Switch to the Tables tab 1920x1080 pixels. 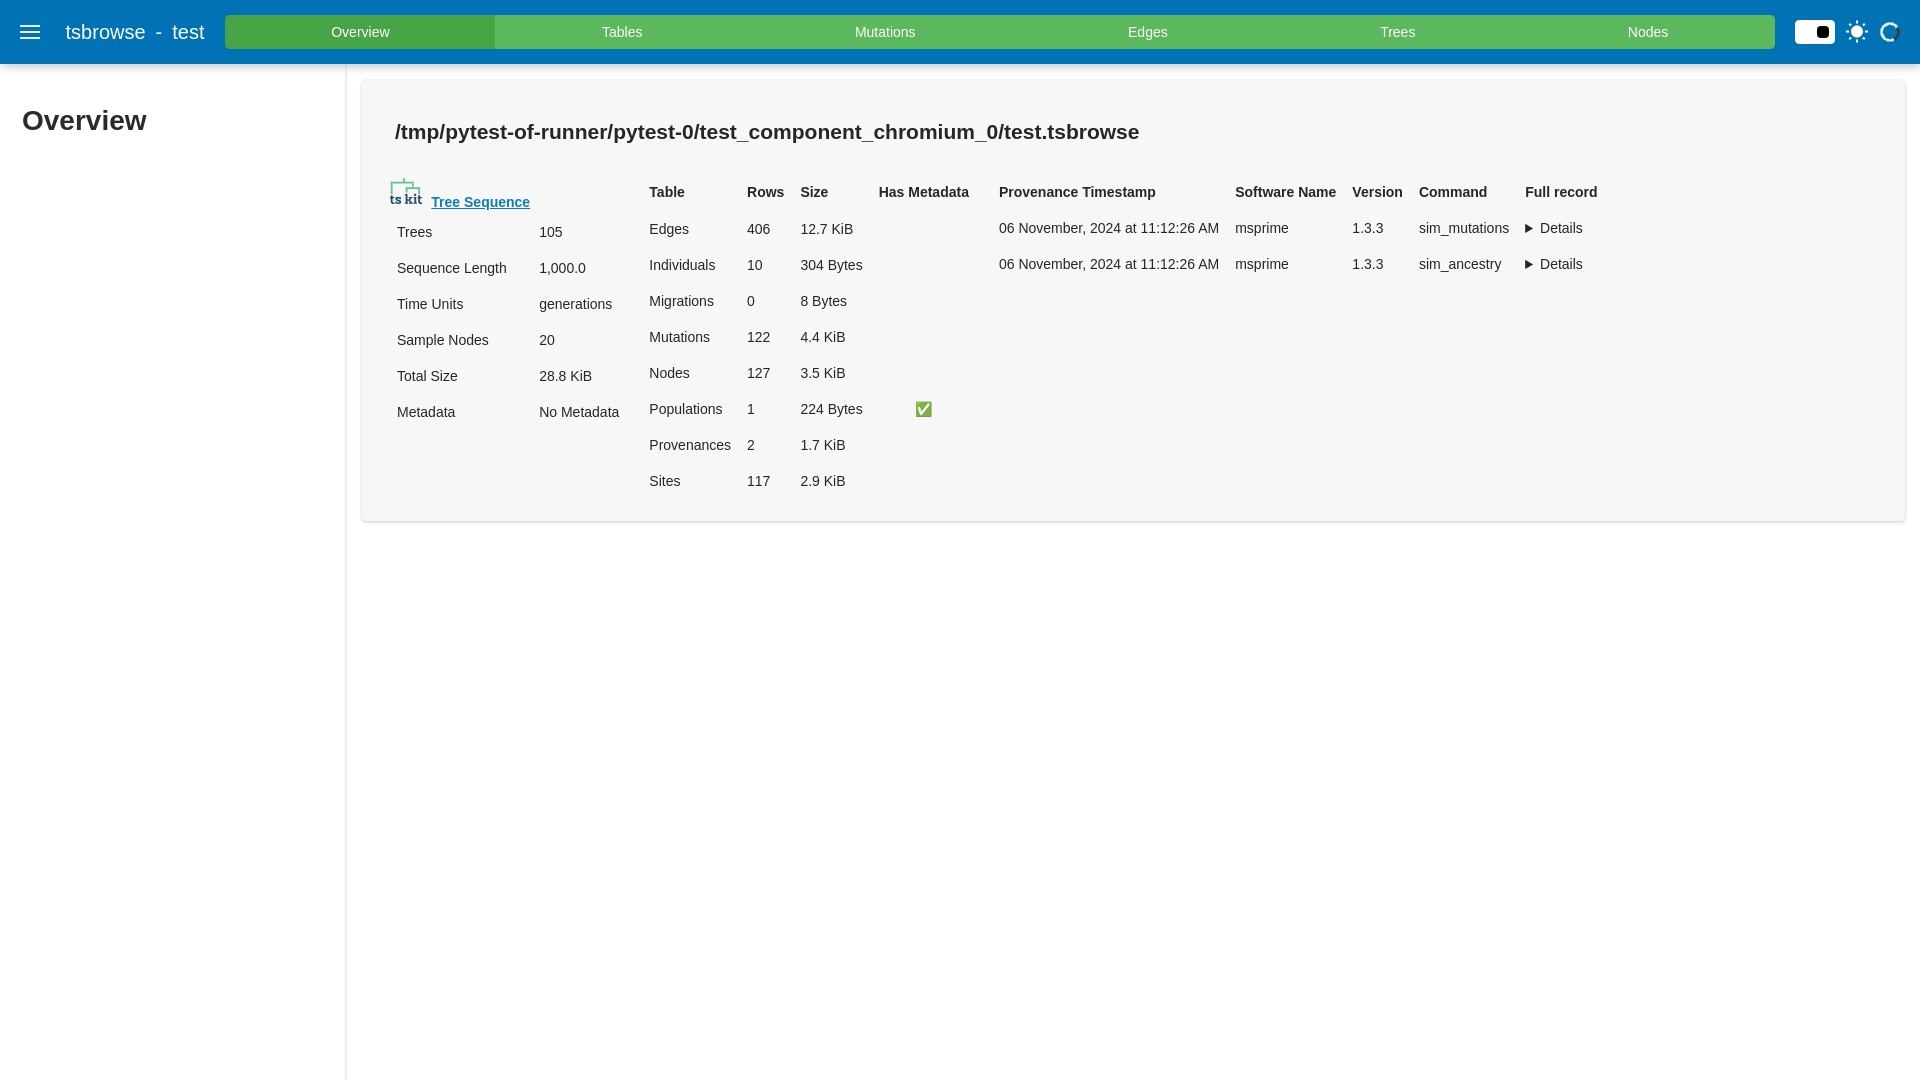click(x=621, y=32)
